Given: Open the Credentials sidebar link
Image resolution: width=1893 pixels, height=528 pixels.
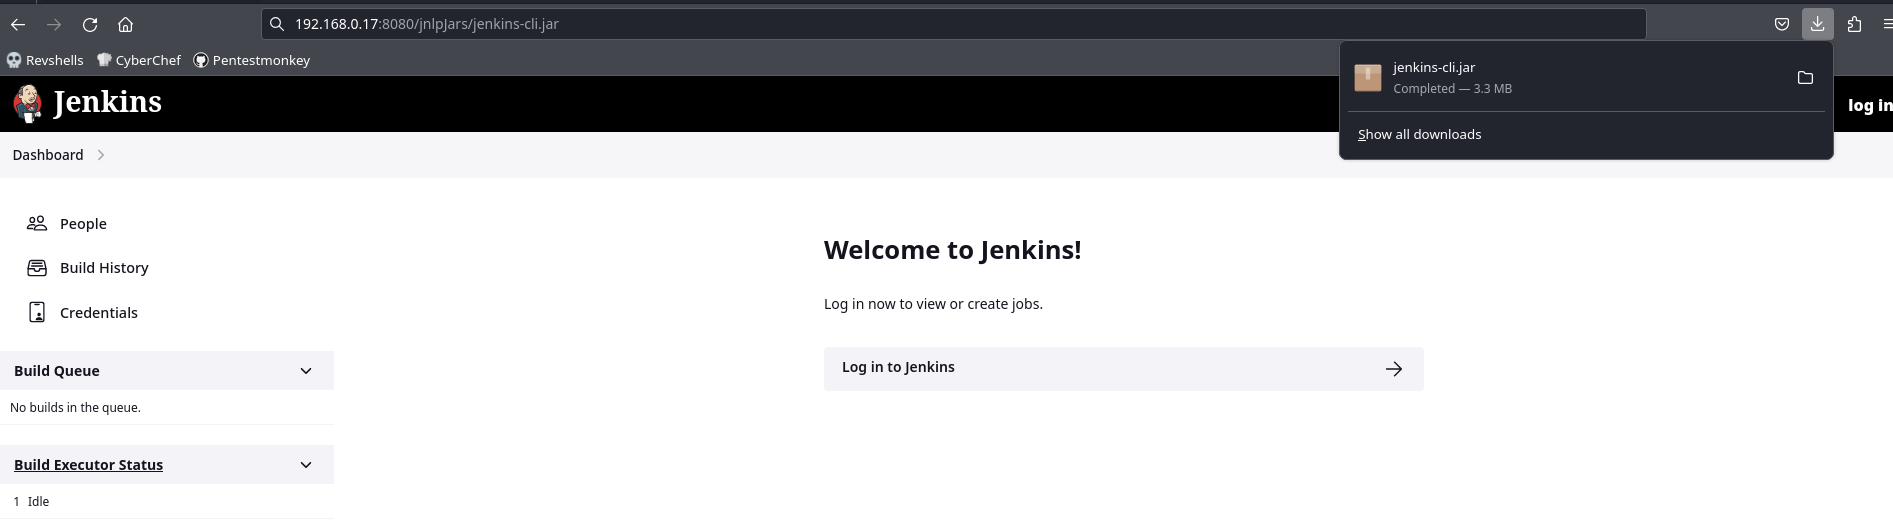Looking at the screenshot, I should (99, 313).
